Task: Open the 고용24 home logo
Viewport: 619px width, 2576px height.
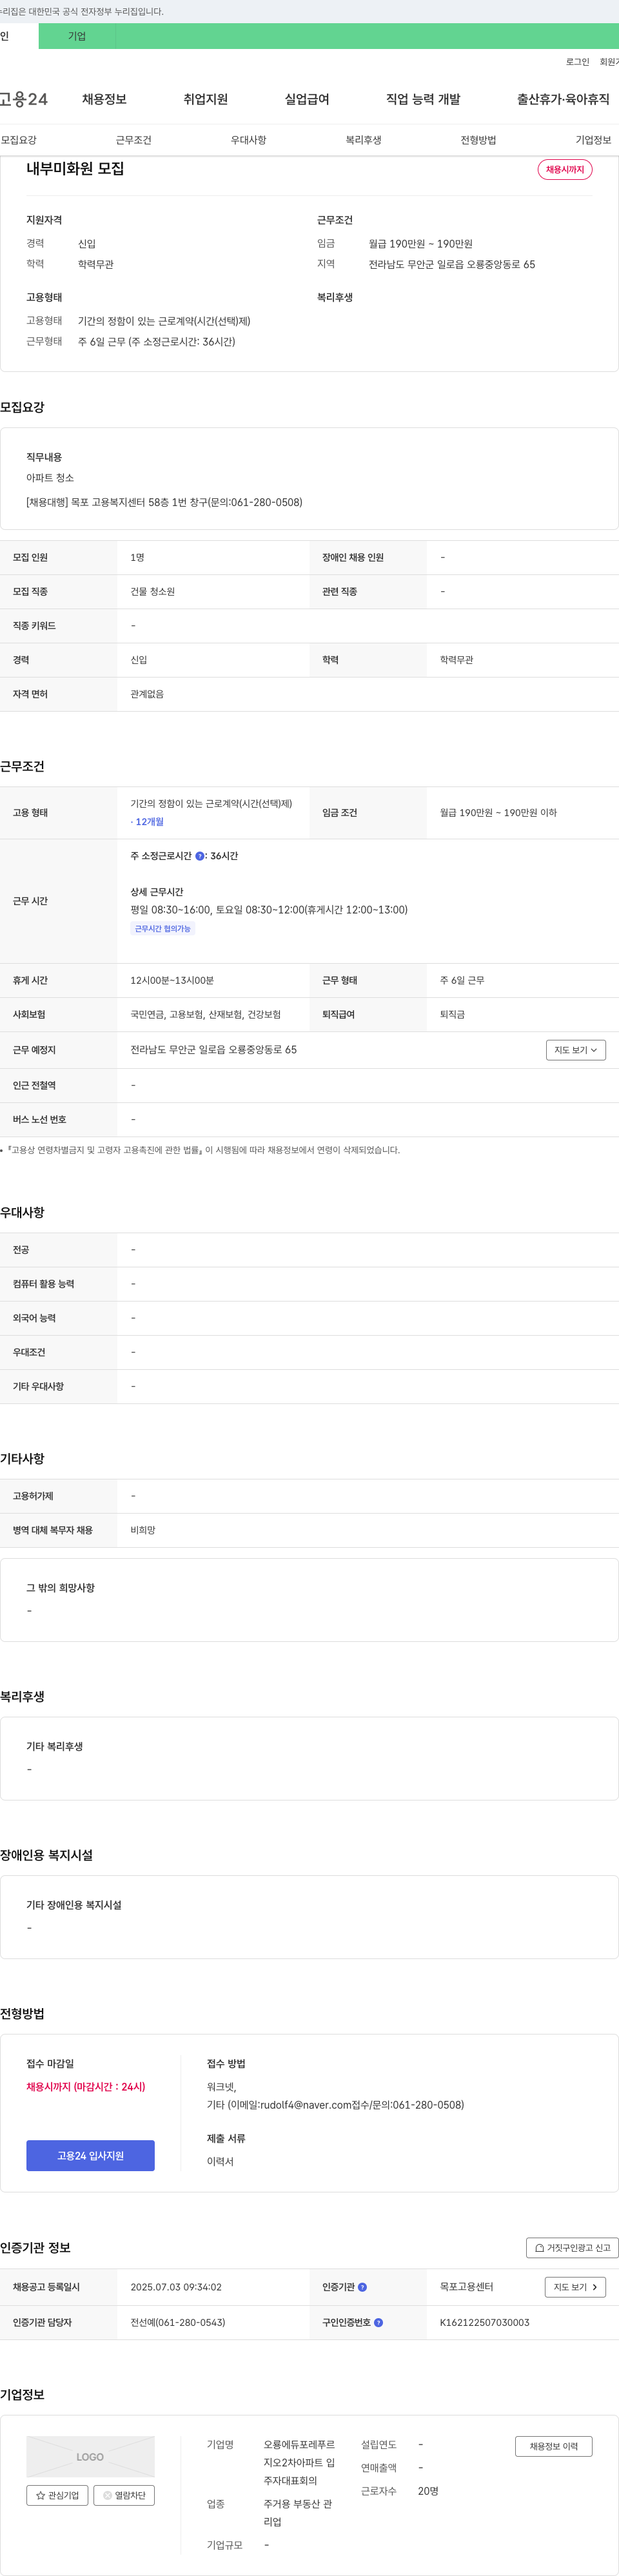Action: [23, 99]
